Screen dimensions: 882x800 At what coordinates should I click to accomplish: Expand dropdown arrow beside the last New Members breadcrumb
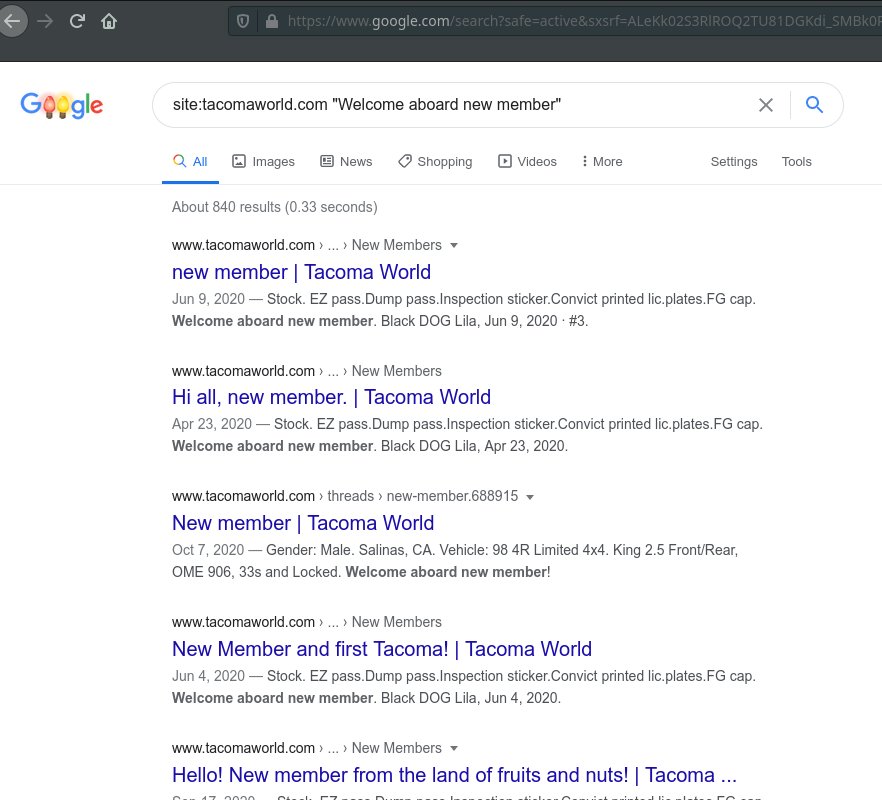pyautogui.click(x=454, y=748)
